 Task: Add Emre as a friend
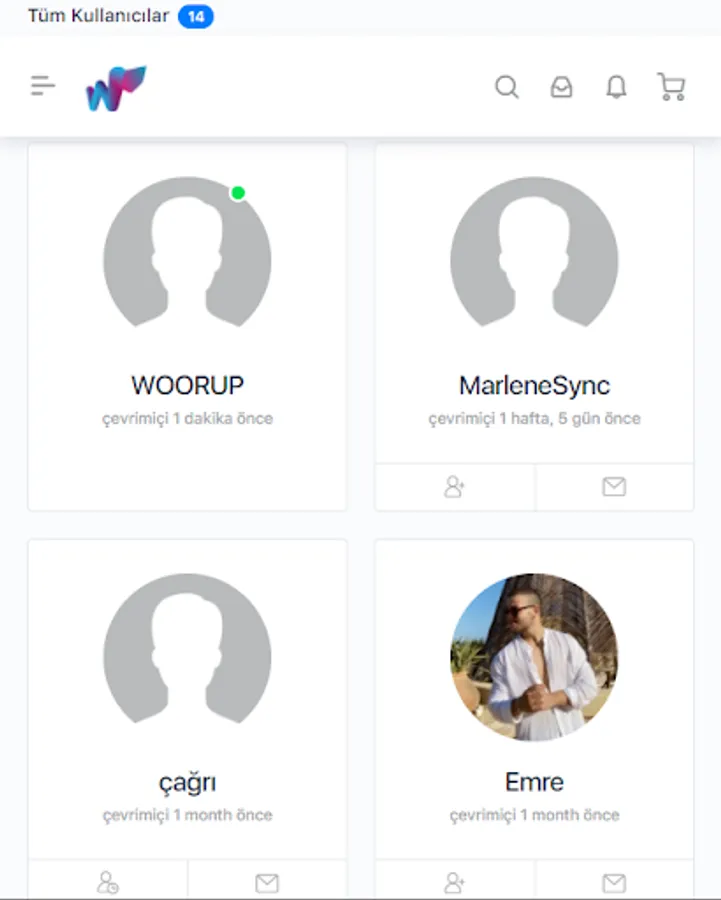(455, 882)
